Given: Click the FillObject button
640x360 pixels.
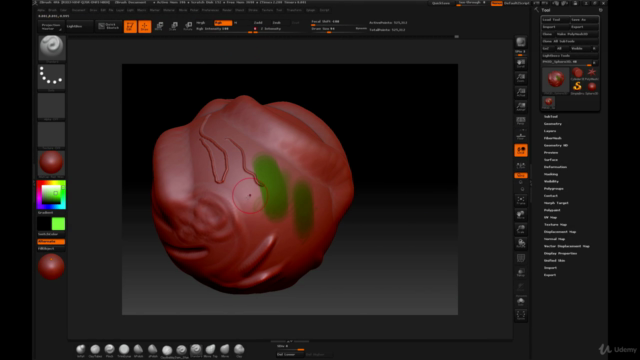Looking at the screenshot, I should click(x=51, y=249).
